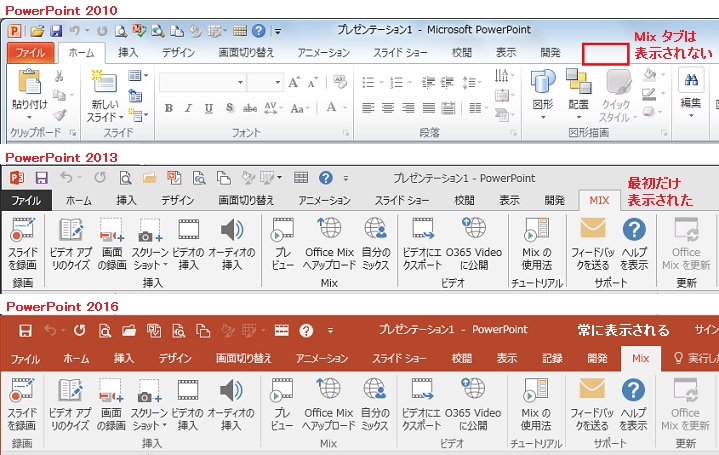Click オーディオの挿入 in PowerPoint 2013
Screen dimensions: 719x455
(232, 244)
